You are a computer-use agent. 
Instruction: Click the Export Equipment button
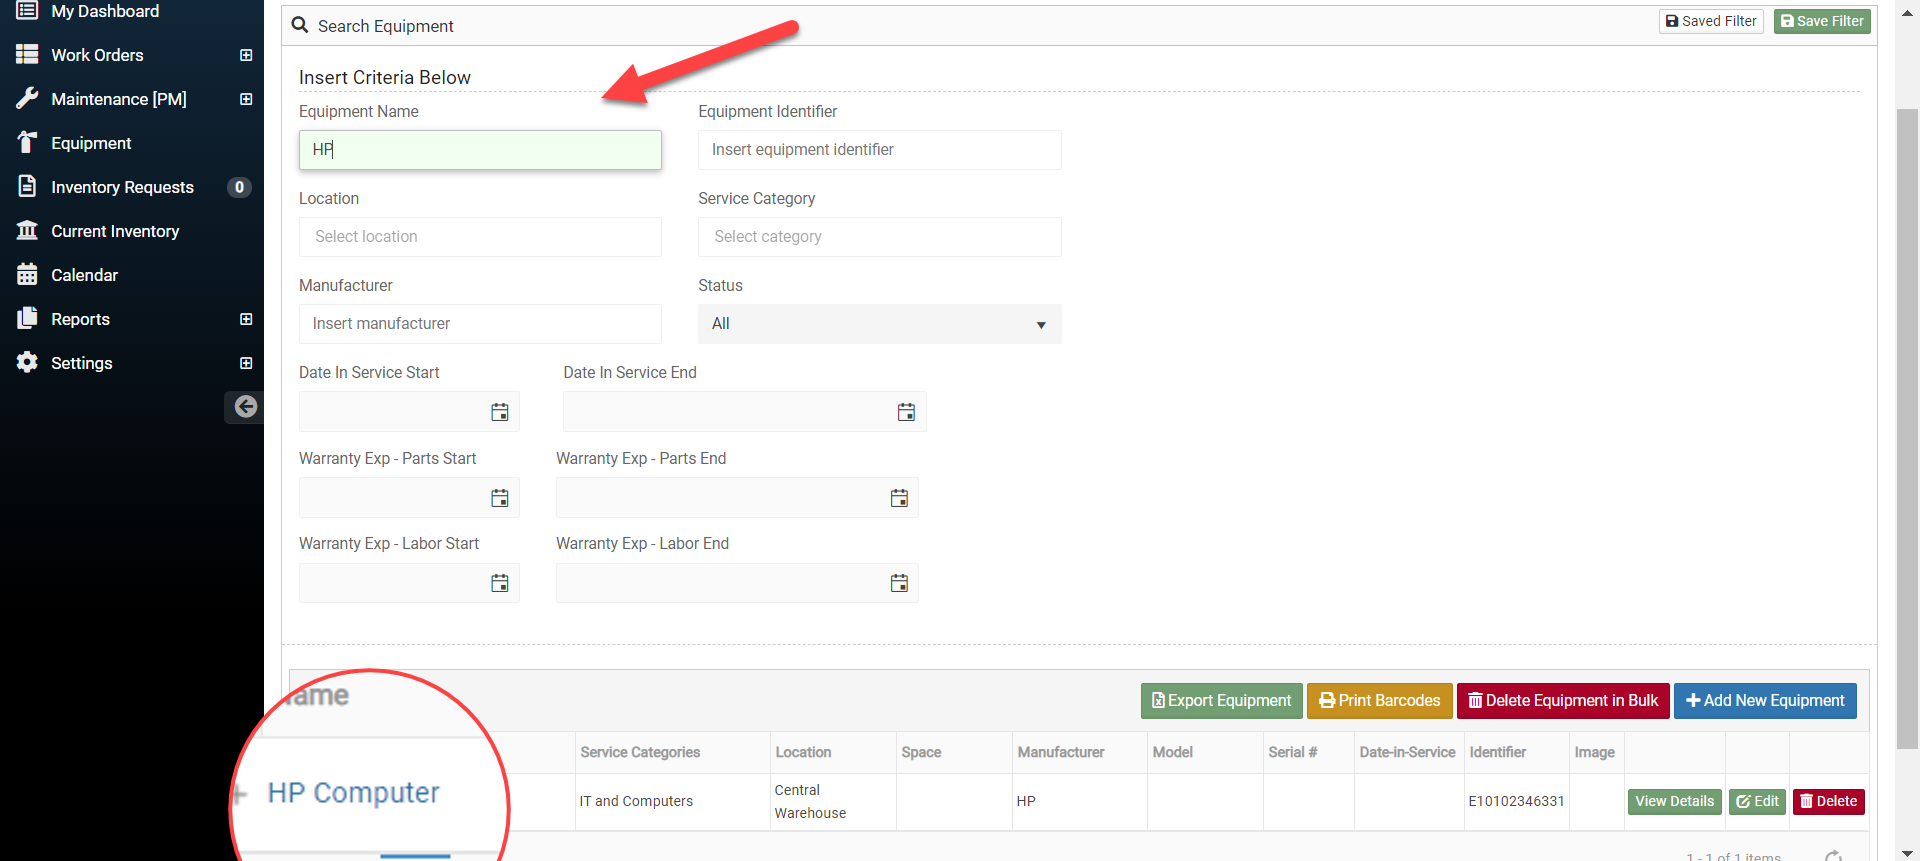click(x=1221, y=701)
